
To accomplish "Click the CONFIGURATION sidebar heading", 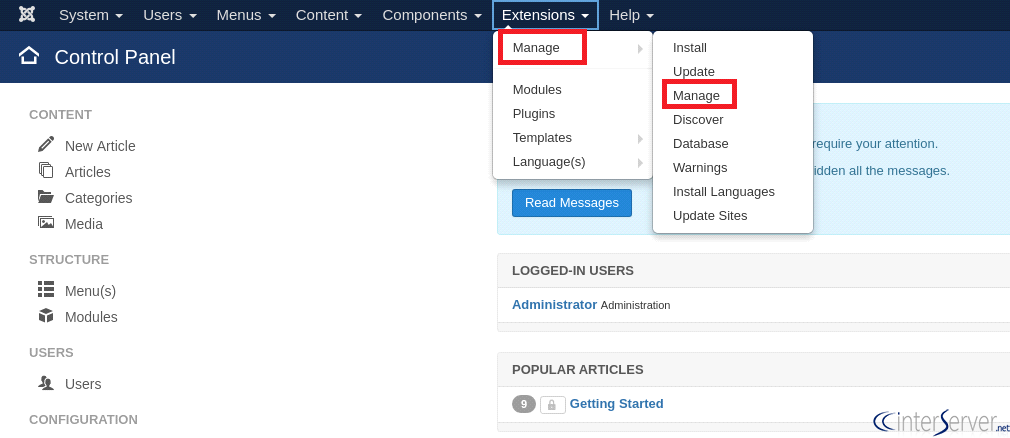I will 83,420.
